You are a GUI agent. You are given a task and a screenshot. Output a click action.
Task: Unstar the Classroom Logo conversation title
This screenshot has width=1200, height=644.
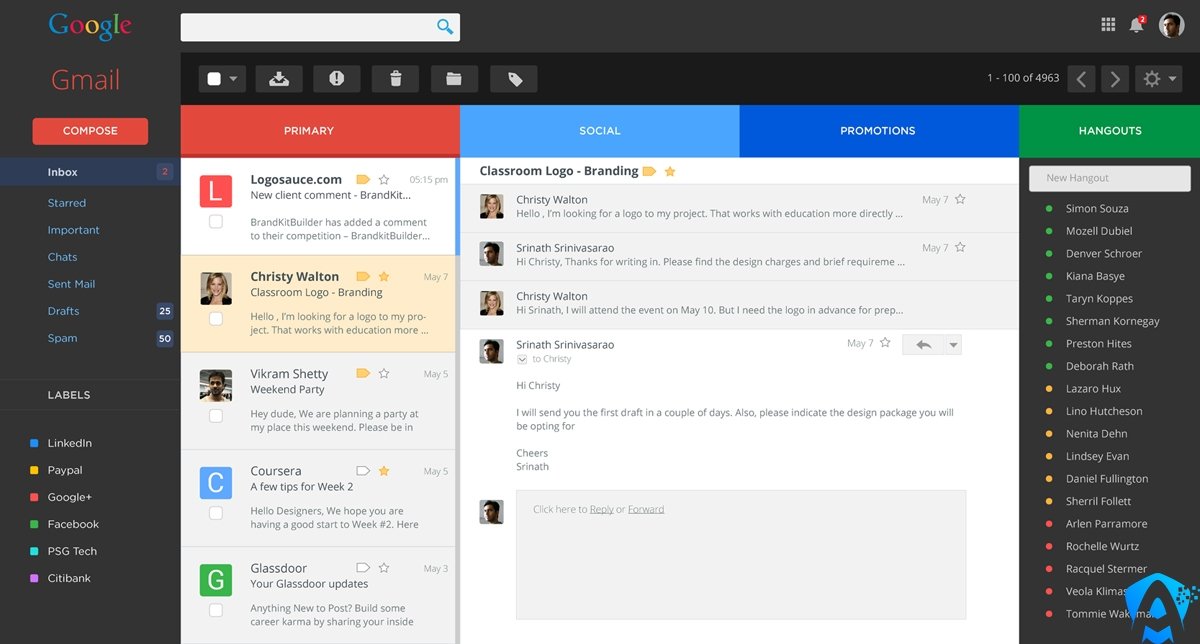pos(670,172)
